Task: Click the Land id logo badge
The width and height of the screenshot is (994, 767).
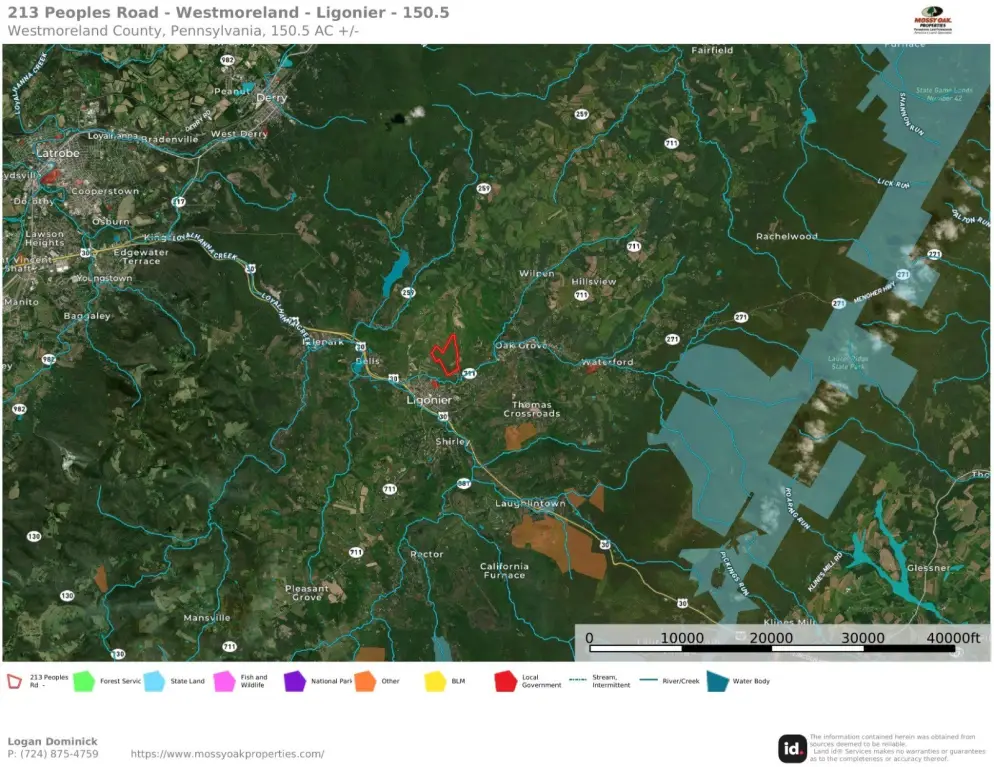Action: 792,749
